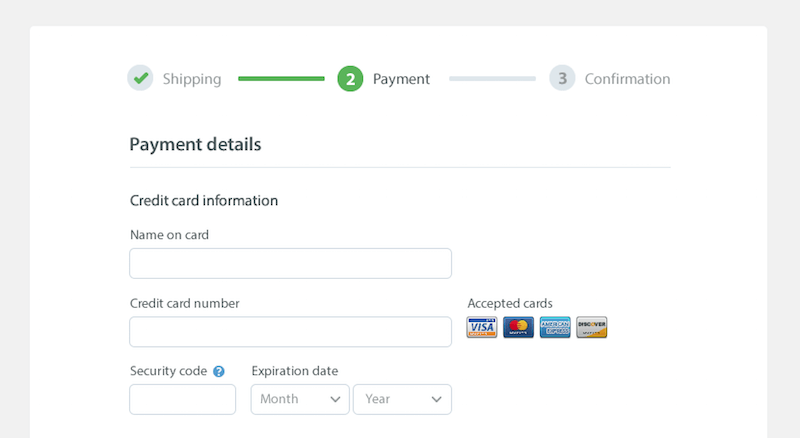Go back to the Shipping step

pos(192,79)
